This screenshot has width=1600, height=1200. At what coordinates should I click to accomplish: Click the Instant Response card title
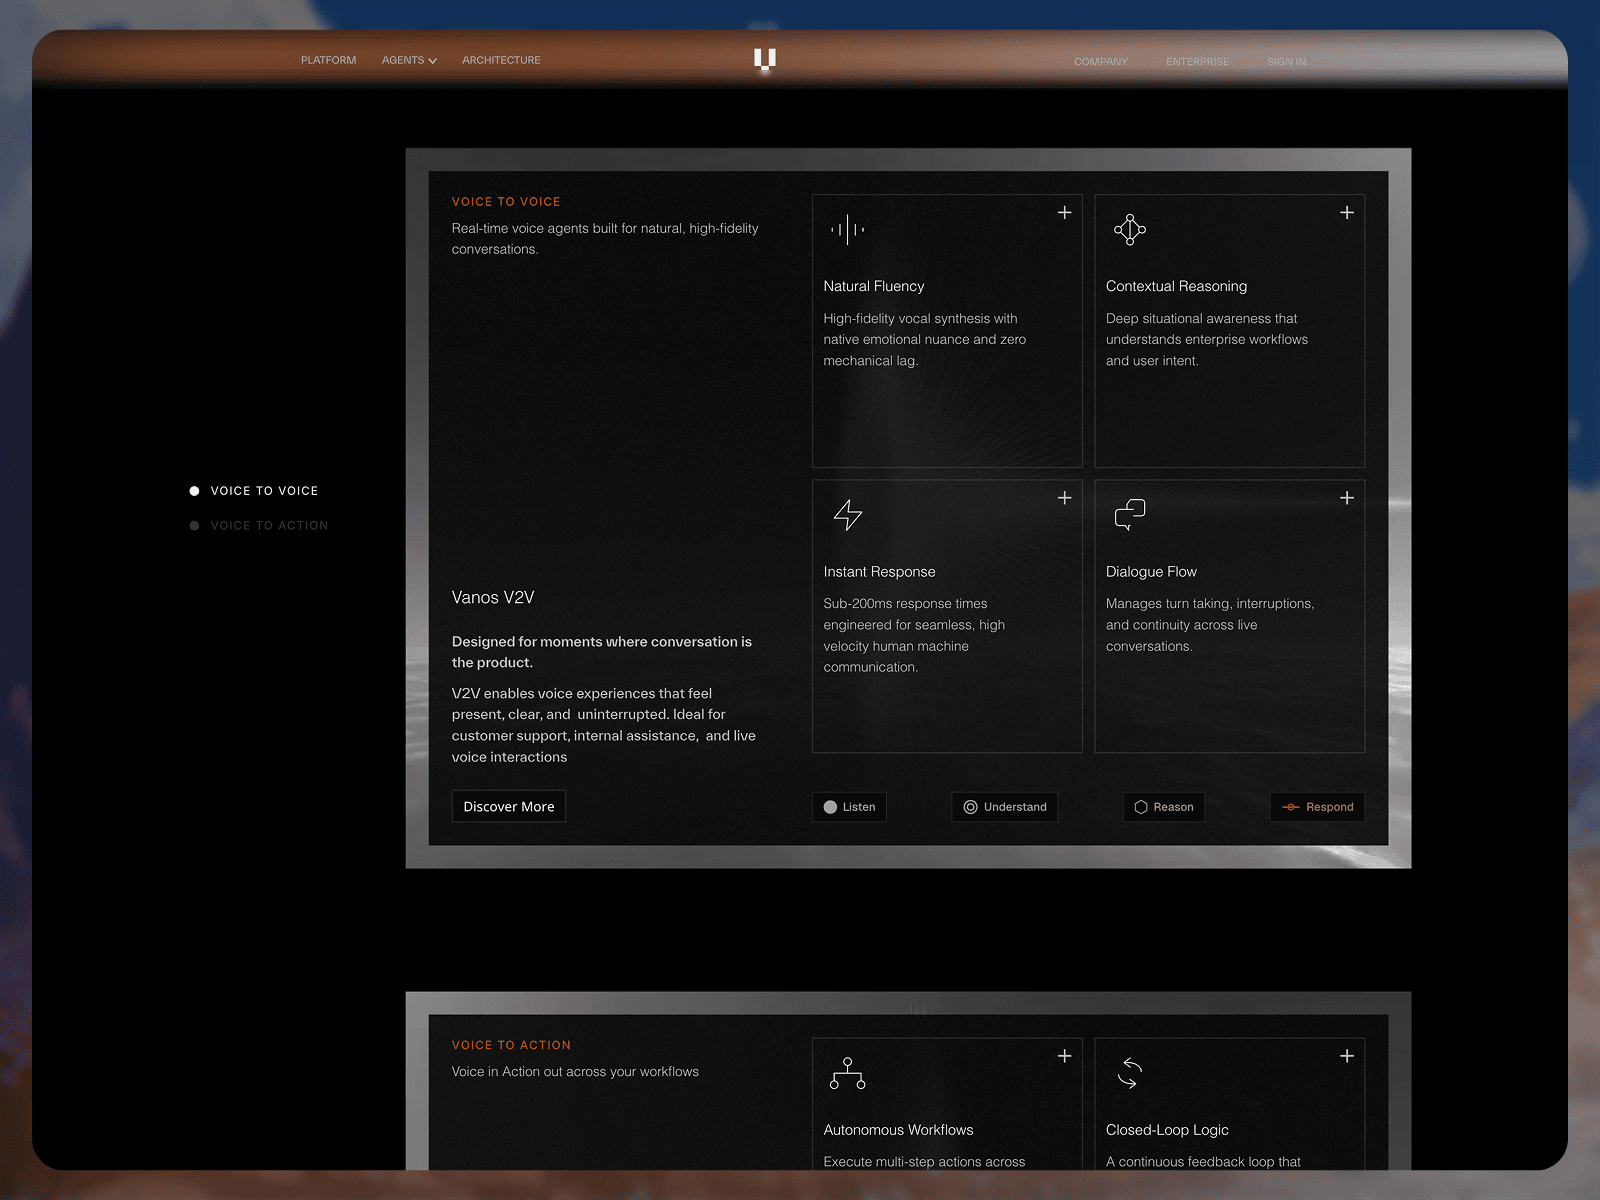coord(880,572)
